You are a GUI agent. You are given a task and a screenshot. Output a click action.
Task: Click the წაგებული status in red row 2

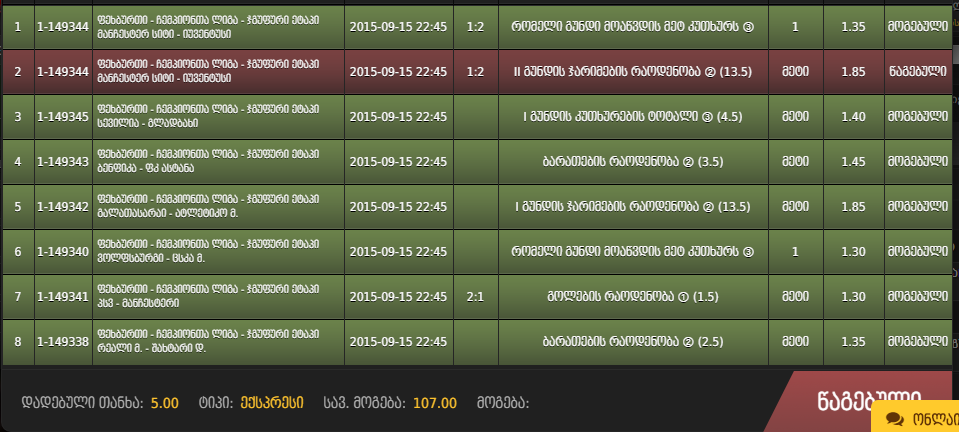[x=919, y=72]
